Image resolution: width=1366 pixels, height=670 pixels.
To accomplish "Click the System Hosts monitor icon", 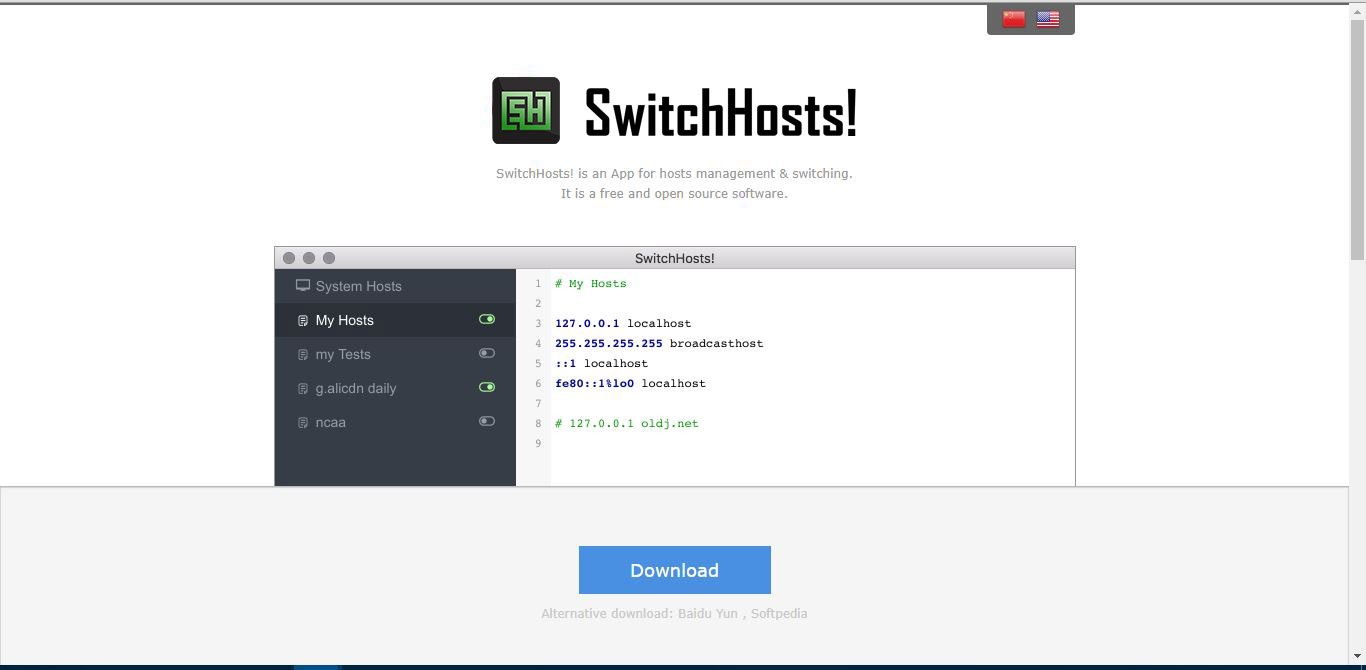I will click(303, 286).
